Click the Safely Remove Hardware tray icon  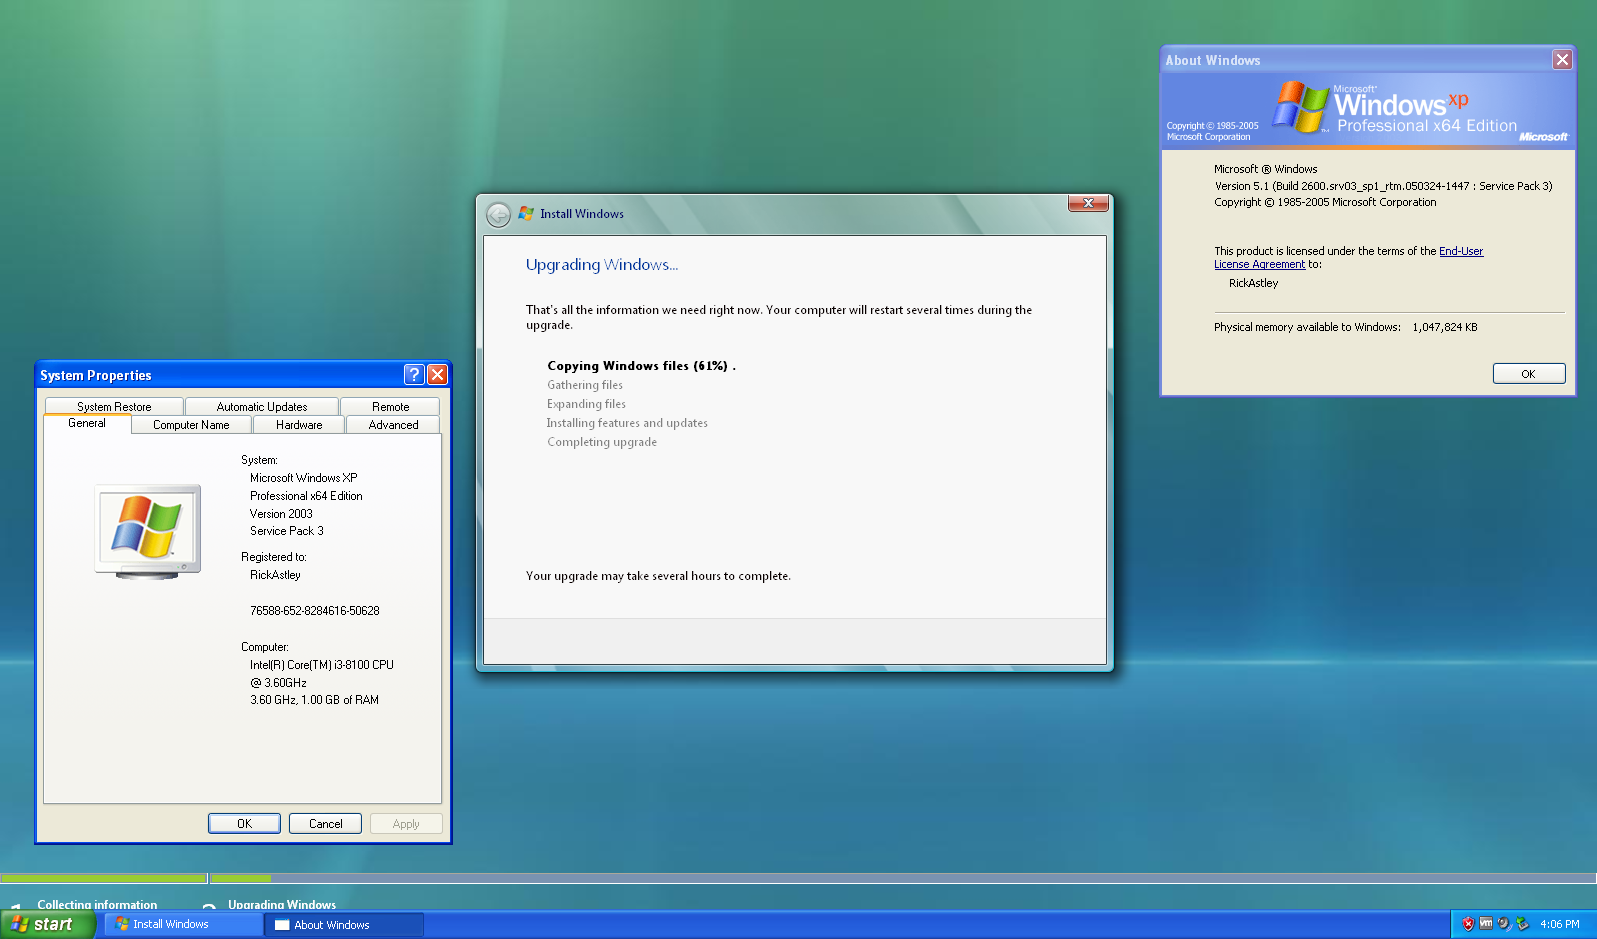pos(1522,924)
